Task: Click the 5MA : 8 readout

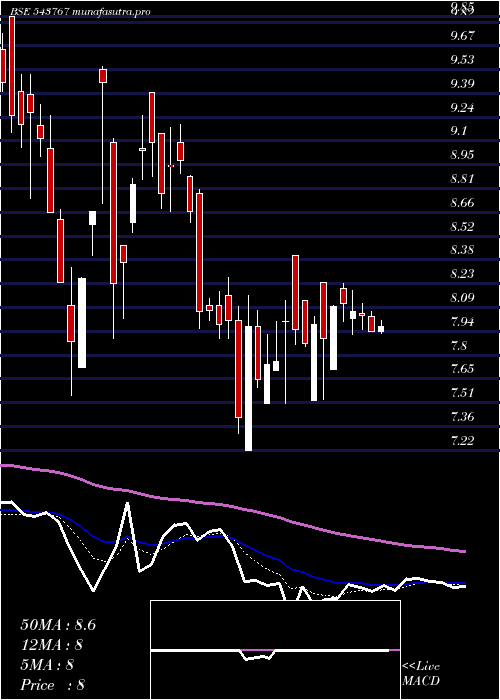Action: click(x=47, y=665)
